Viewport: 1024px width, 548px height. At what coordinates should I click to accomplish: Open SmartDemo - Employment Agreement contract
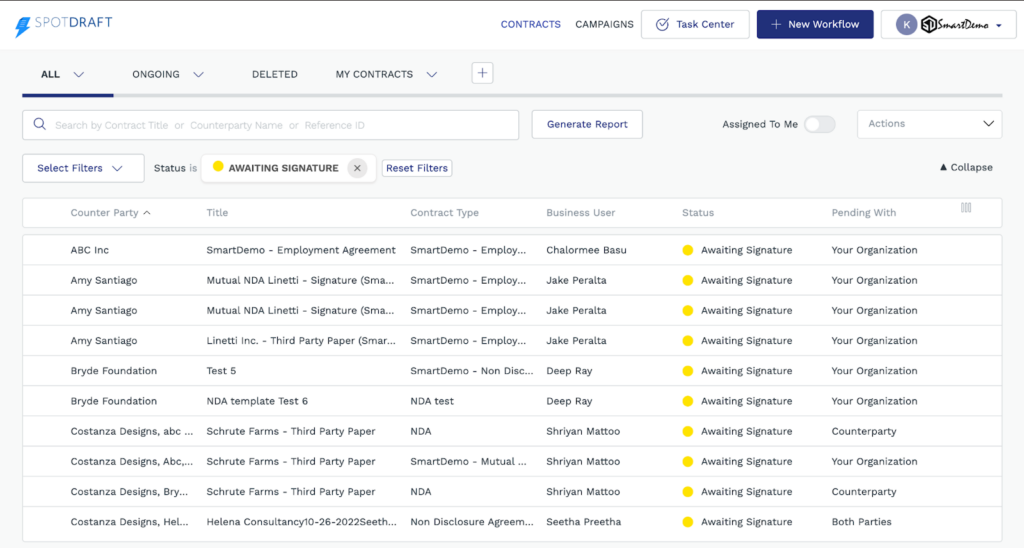pyautogui.click(x=300, y=250)
